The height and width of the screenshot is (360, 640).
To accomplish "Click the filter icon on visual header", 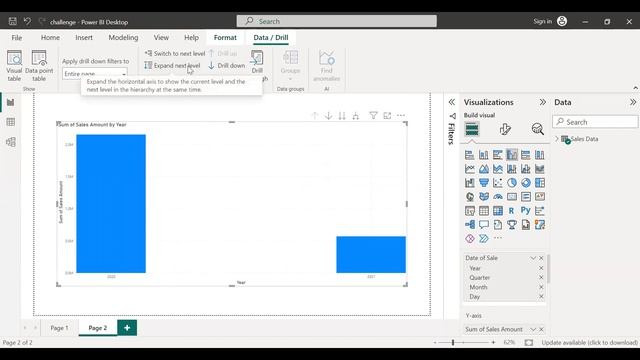I will [x=373, y=116].
